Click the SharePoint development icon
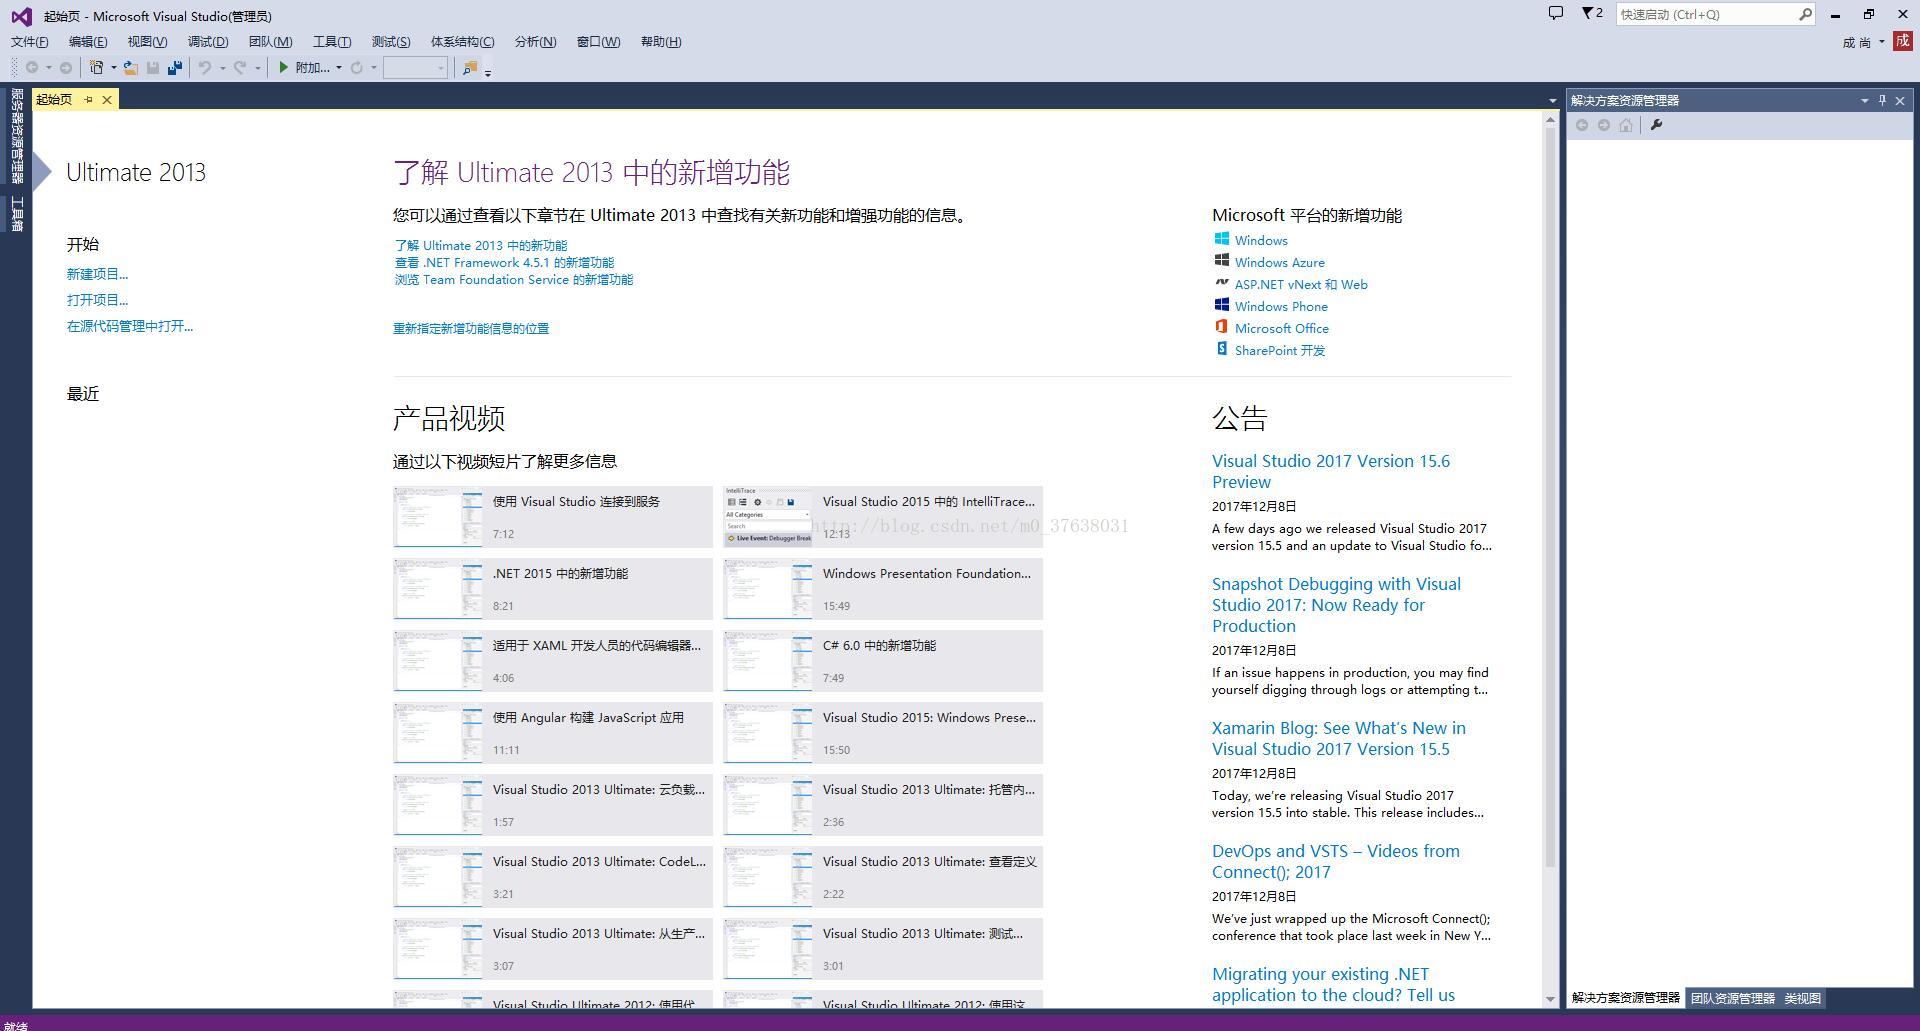Image resolution: width=1920 pixels, height=1031 pixels. click(1221, 349)
